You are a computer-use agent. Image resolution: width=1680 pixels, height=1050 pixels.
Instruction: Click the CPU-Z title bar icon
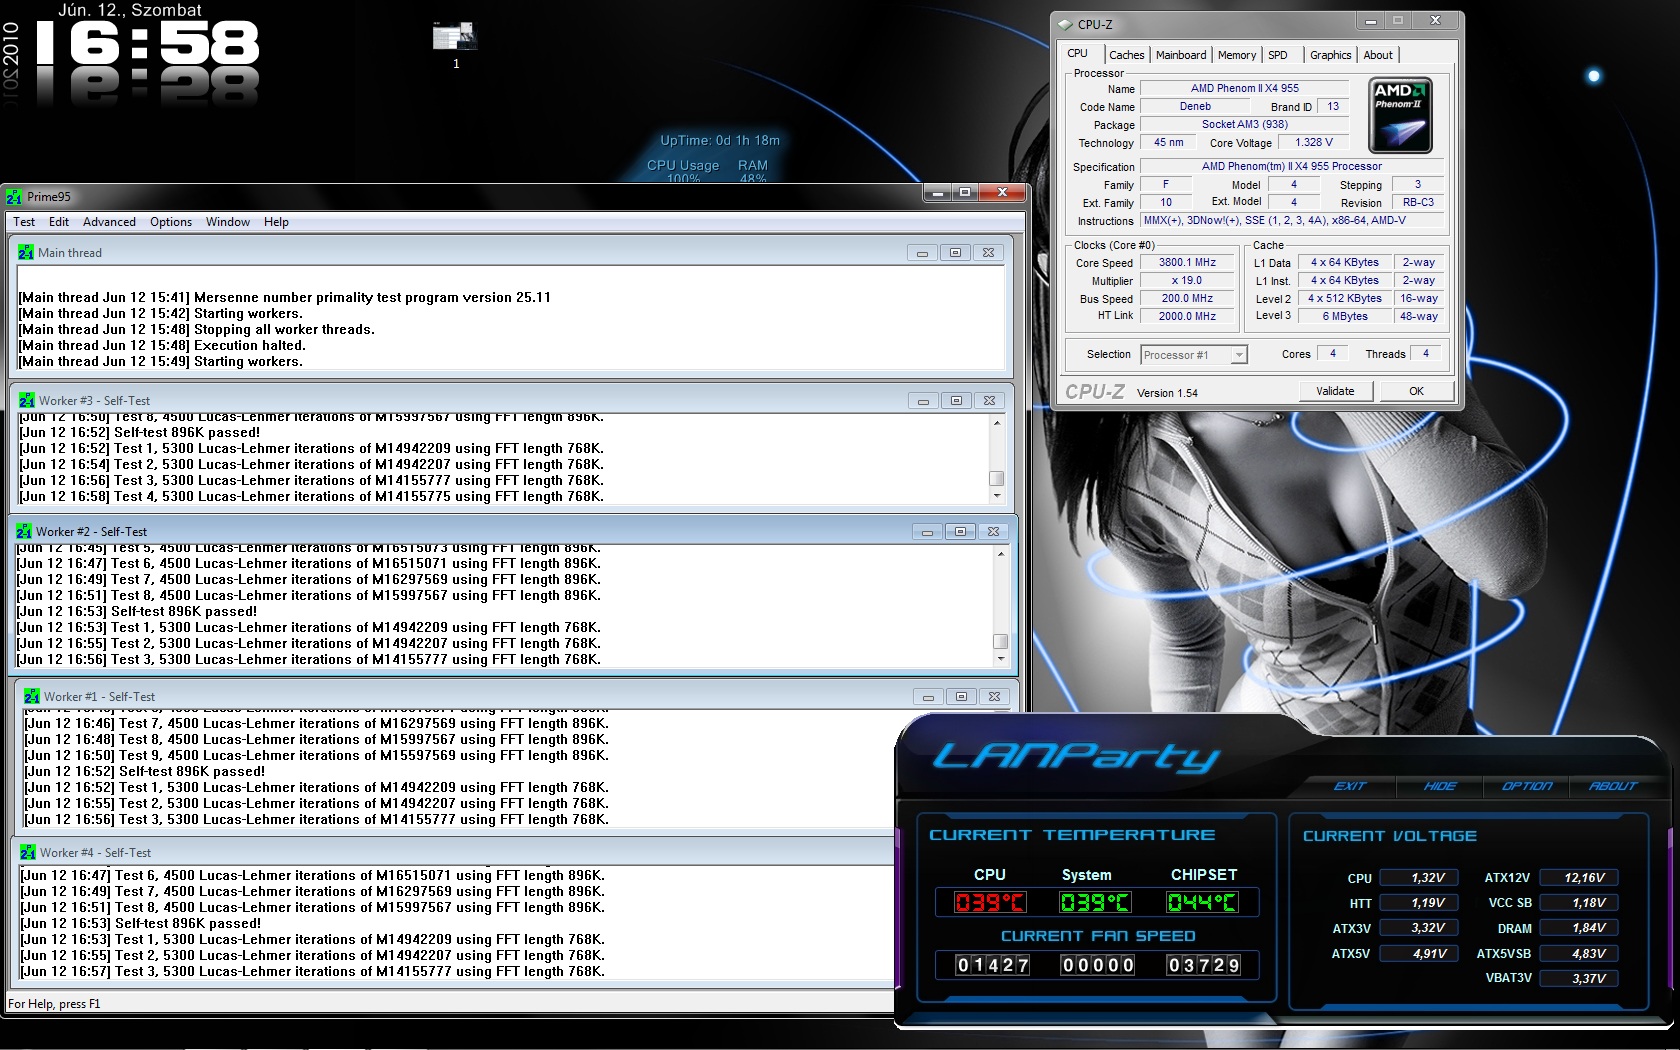click(1066, 25)
